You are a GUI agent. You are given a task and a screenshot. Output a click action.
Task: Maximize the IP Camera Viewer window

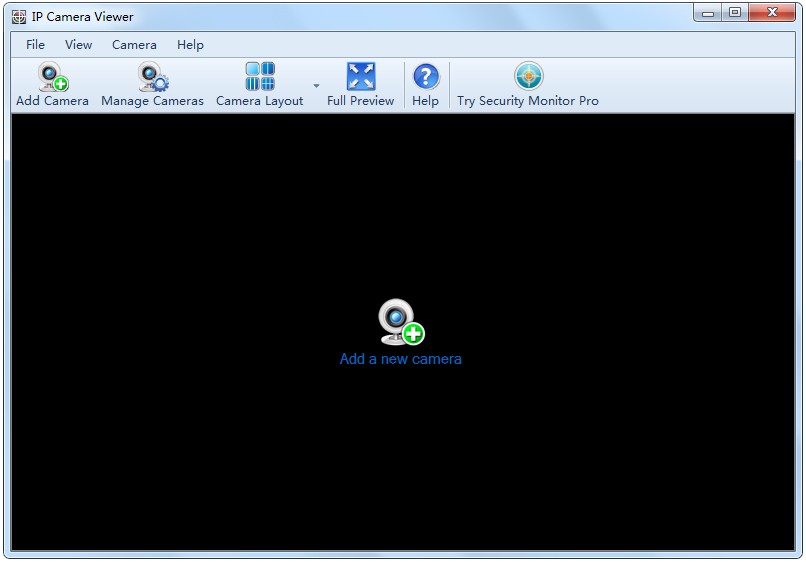[x=735, y=13]
